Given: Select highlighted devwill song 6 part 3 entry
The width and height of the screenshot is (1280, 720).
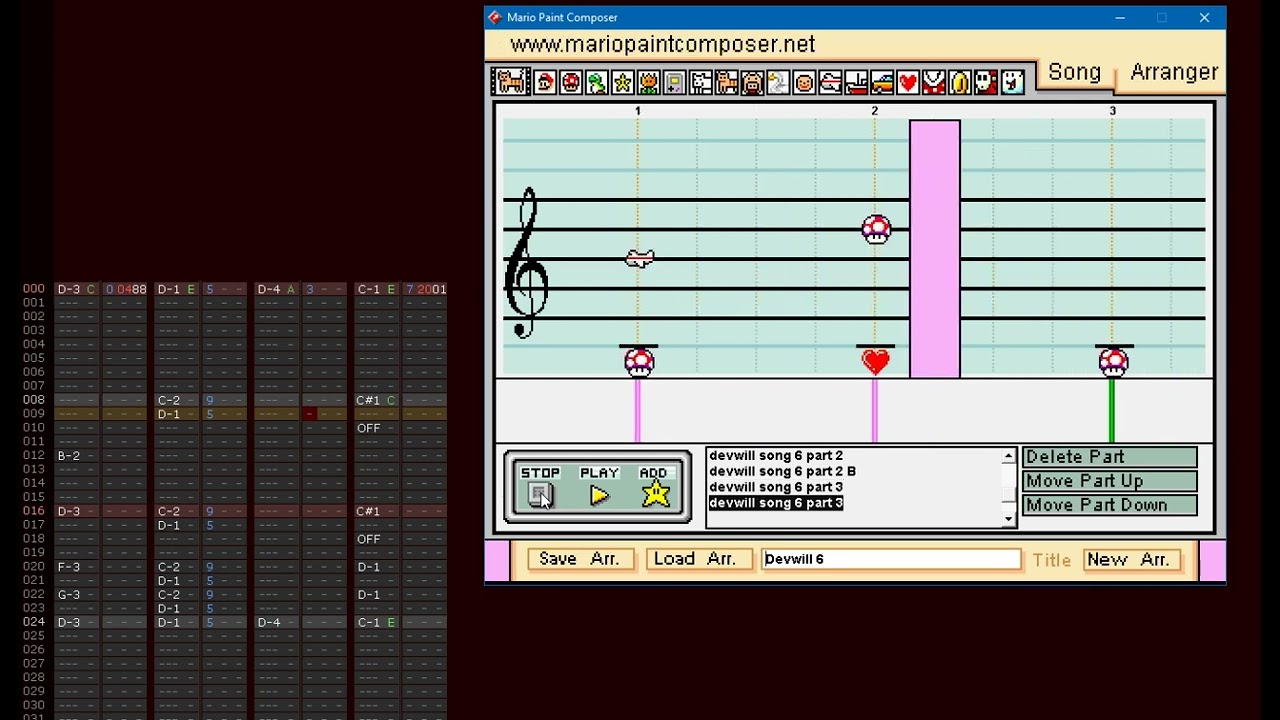Looking at the screenshot, I should 776,503.
